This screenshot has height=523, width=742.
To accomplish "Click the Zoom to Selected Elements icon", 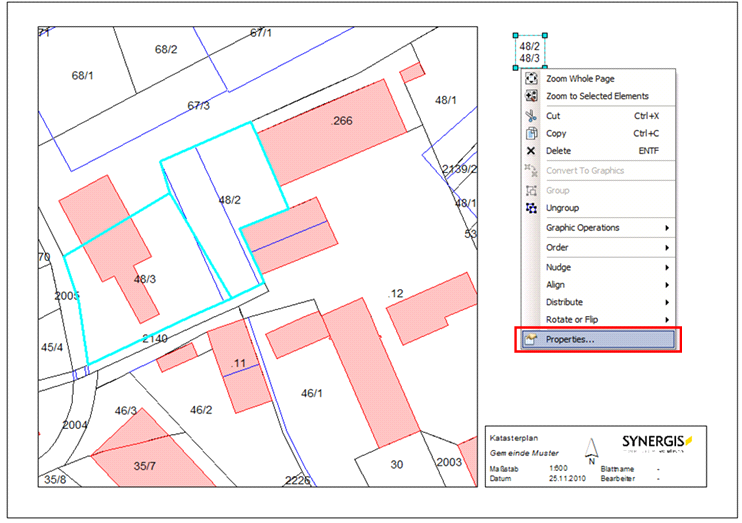I will coord(531,96).
